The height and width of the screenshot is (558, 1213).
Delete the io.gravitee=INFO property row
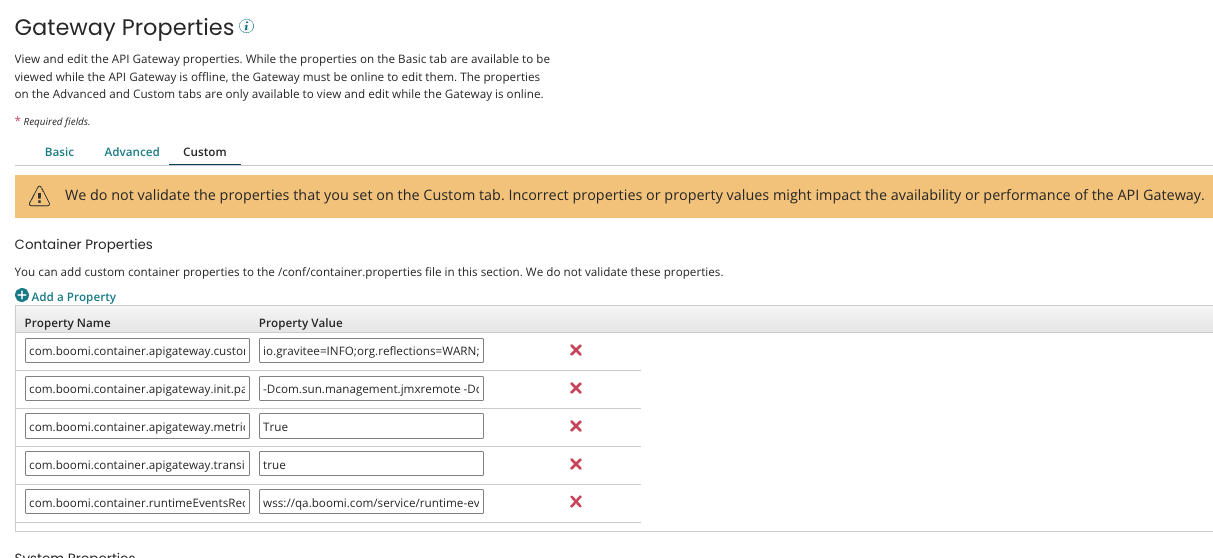click(x=576, y=350)
